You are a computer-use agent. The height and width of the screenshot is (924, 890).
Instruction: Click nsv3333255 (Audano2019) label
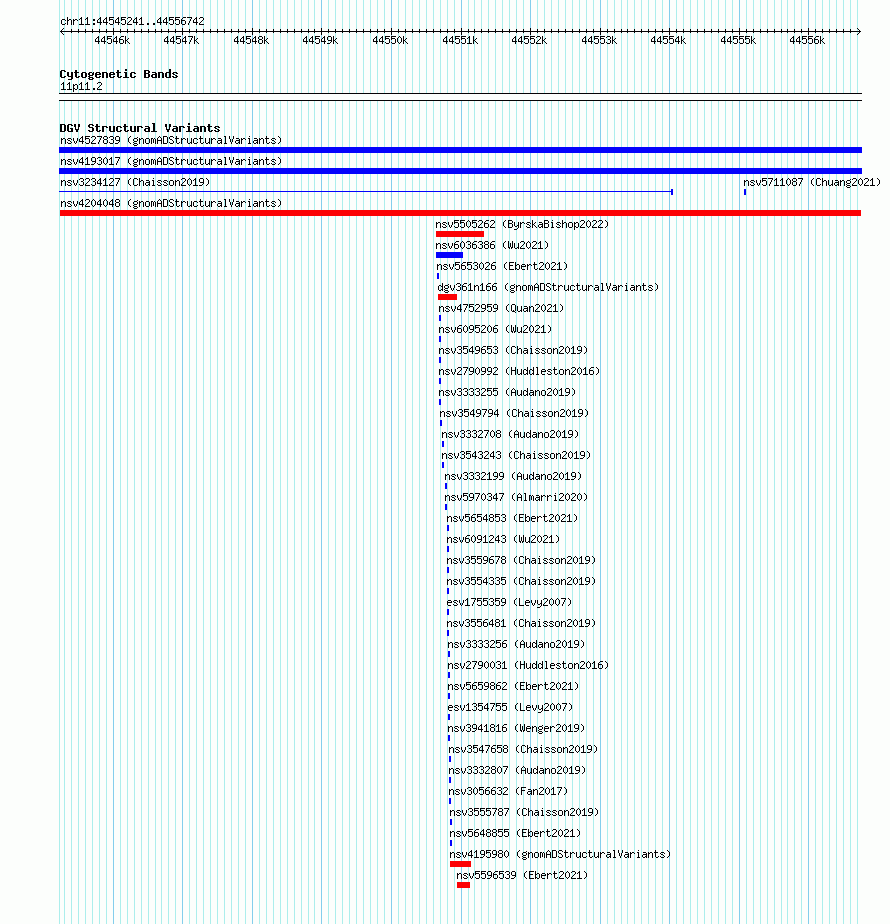507,392
